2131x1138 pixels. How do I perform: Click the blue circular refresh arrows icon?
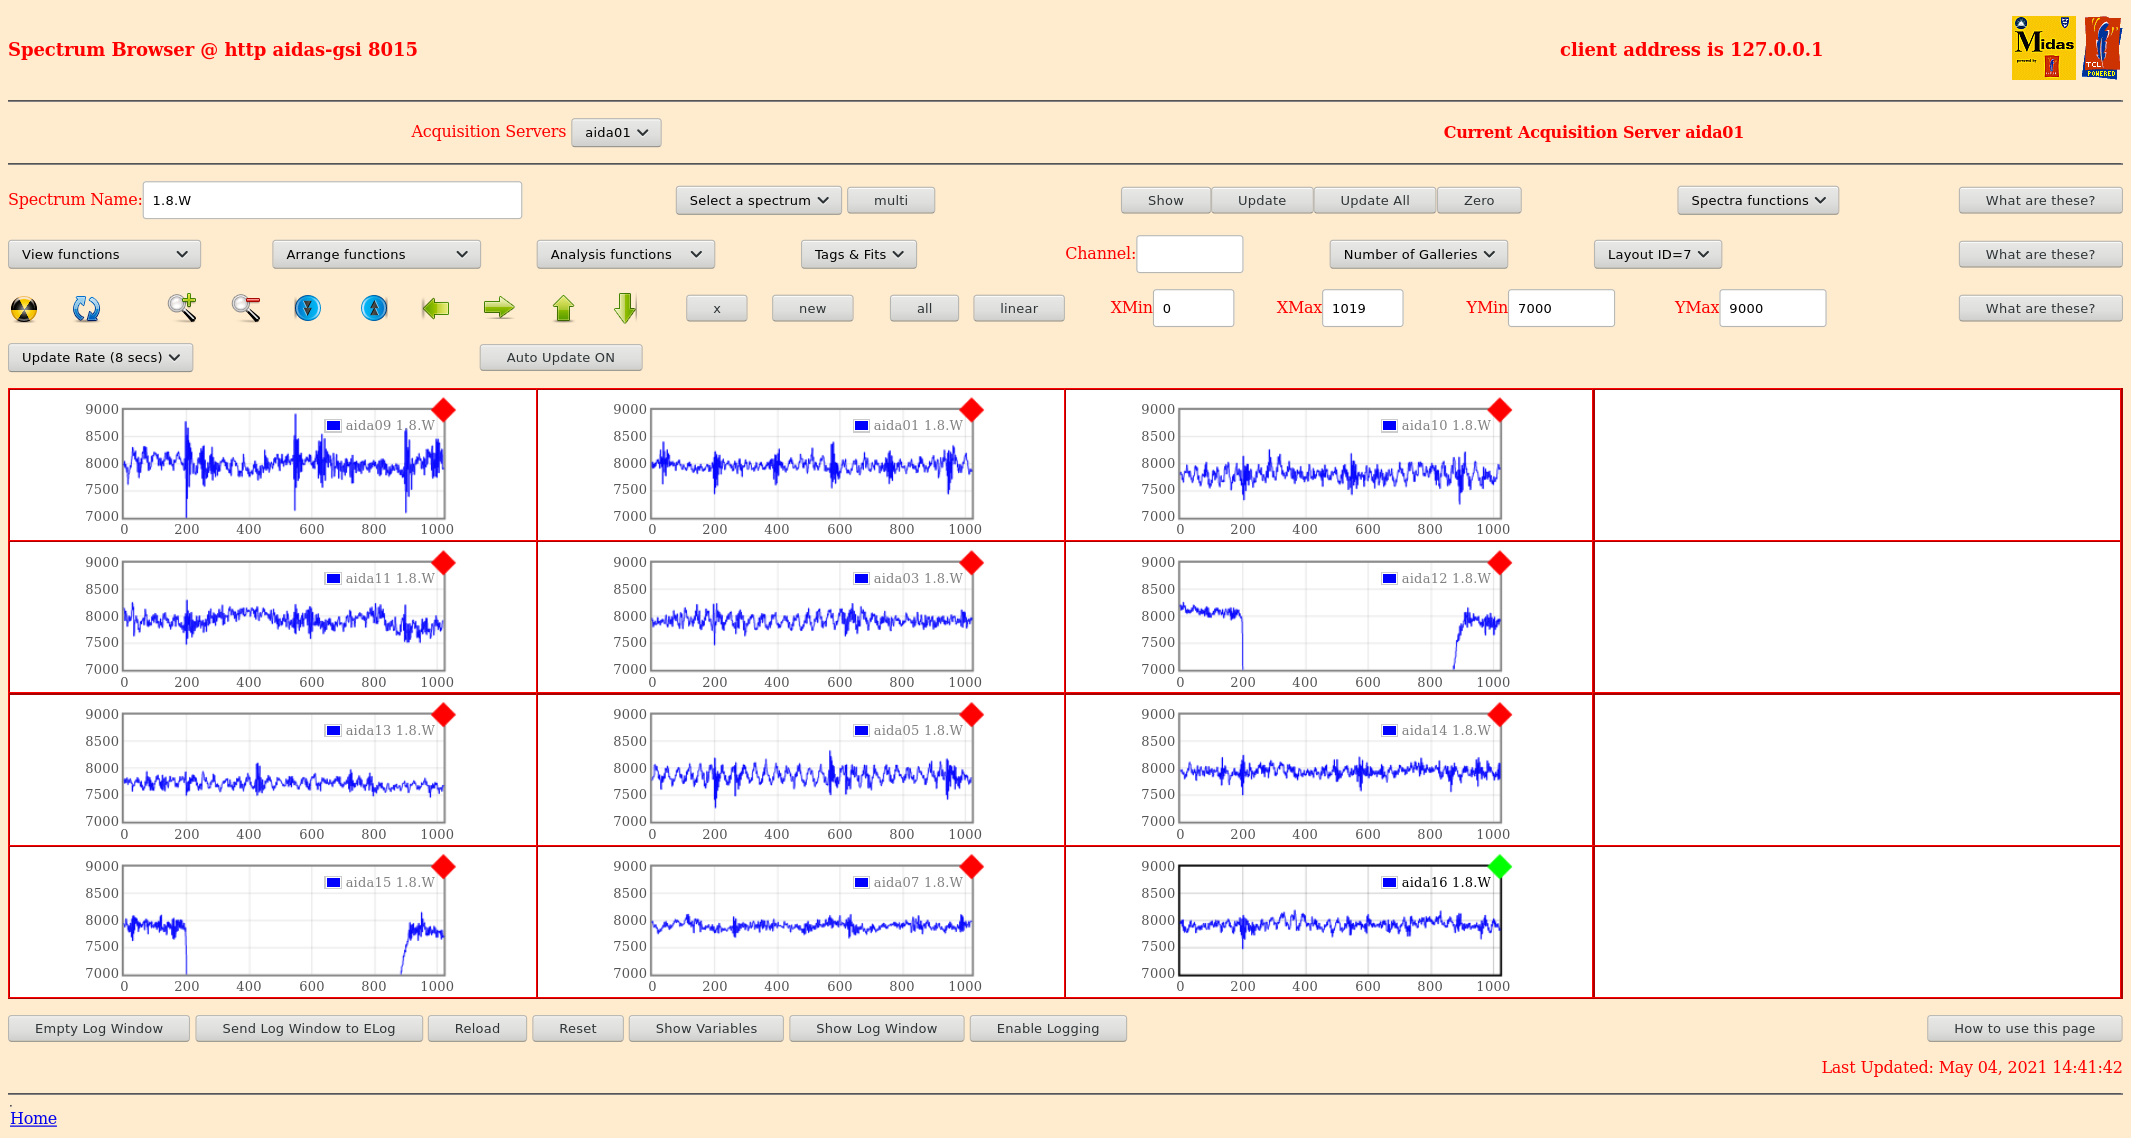coord(86,309)
